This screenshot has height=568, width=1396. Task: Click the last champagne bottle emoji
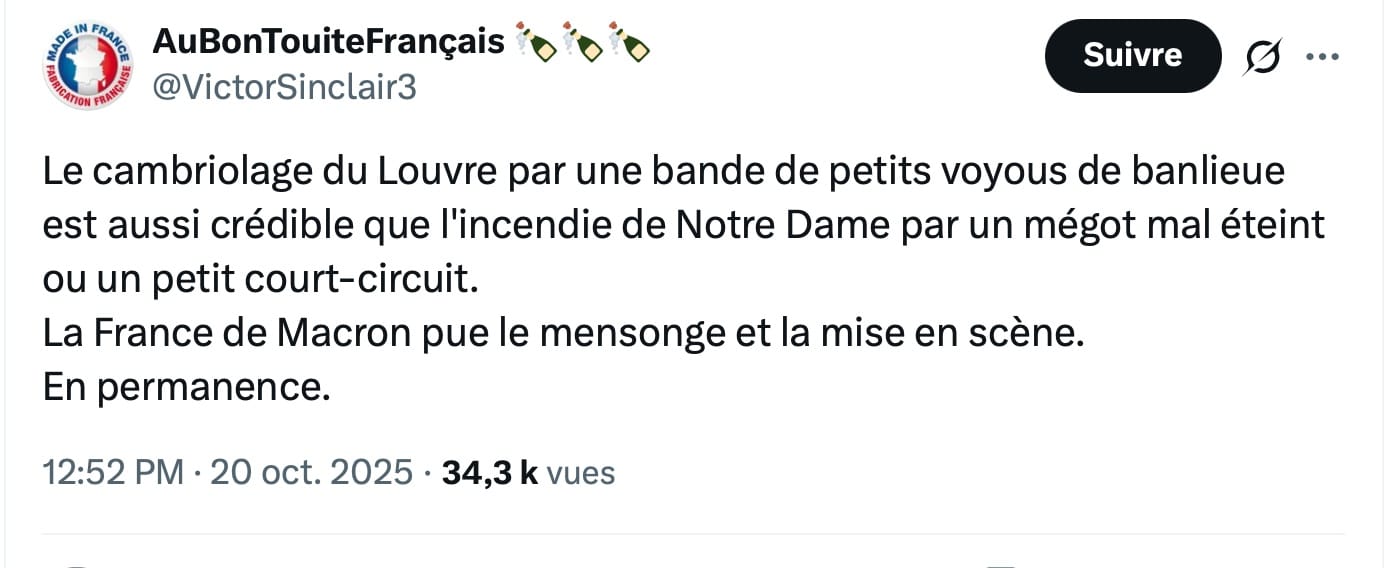click(630, 42)
